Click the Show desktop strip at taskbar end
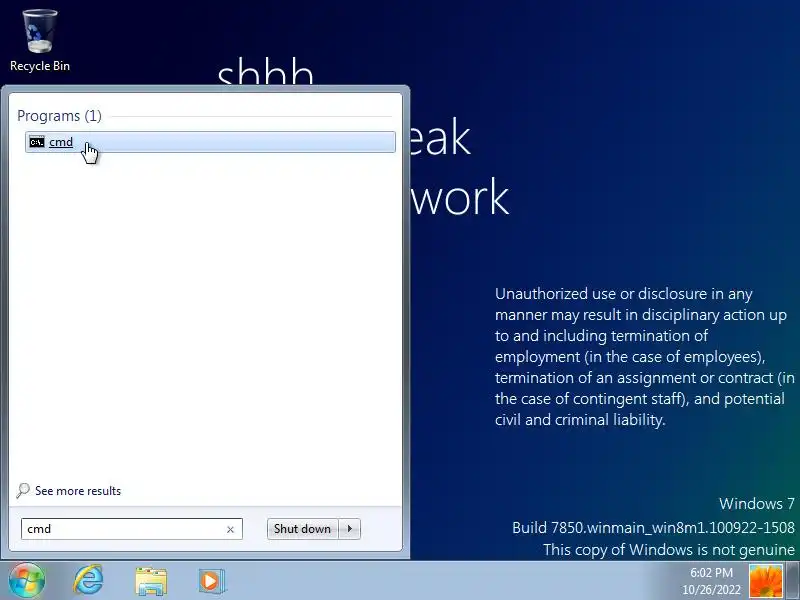The width and height of the screenshot is (800, 600). click(793, 581)
